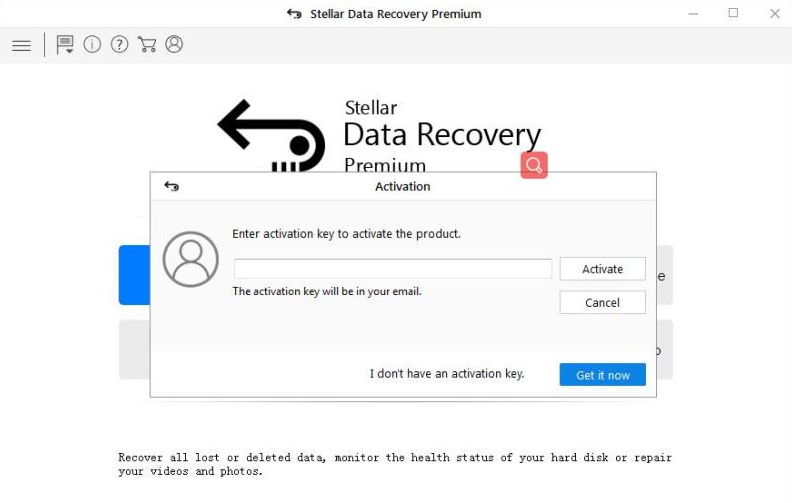Maximize the application window

pos(733,14)
